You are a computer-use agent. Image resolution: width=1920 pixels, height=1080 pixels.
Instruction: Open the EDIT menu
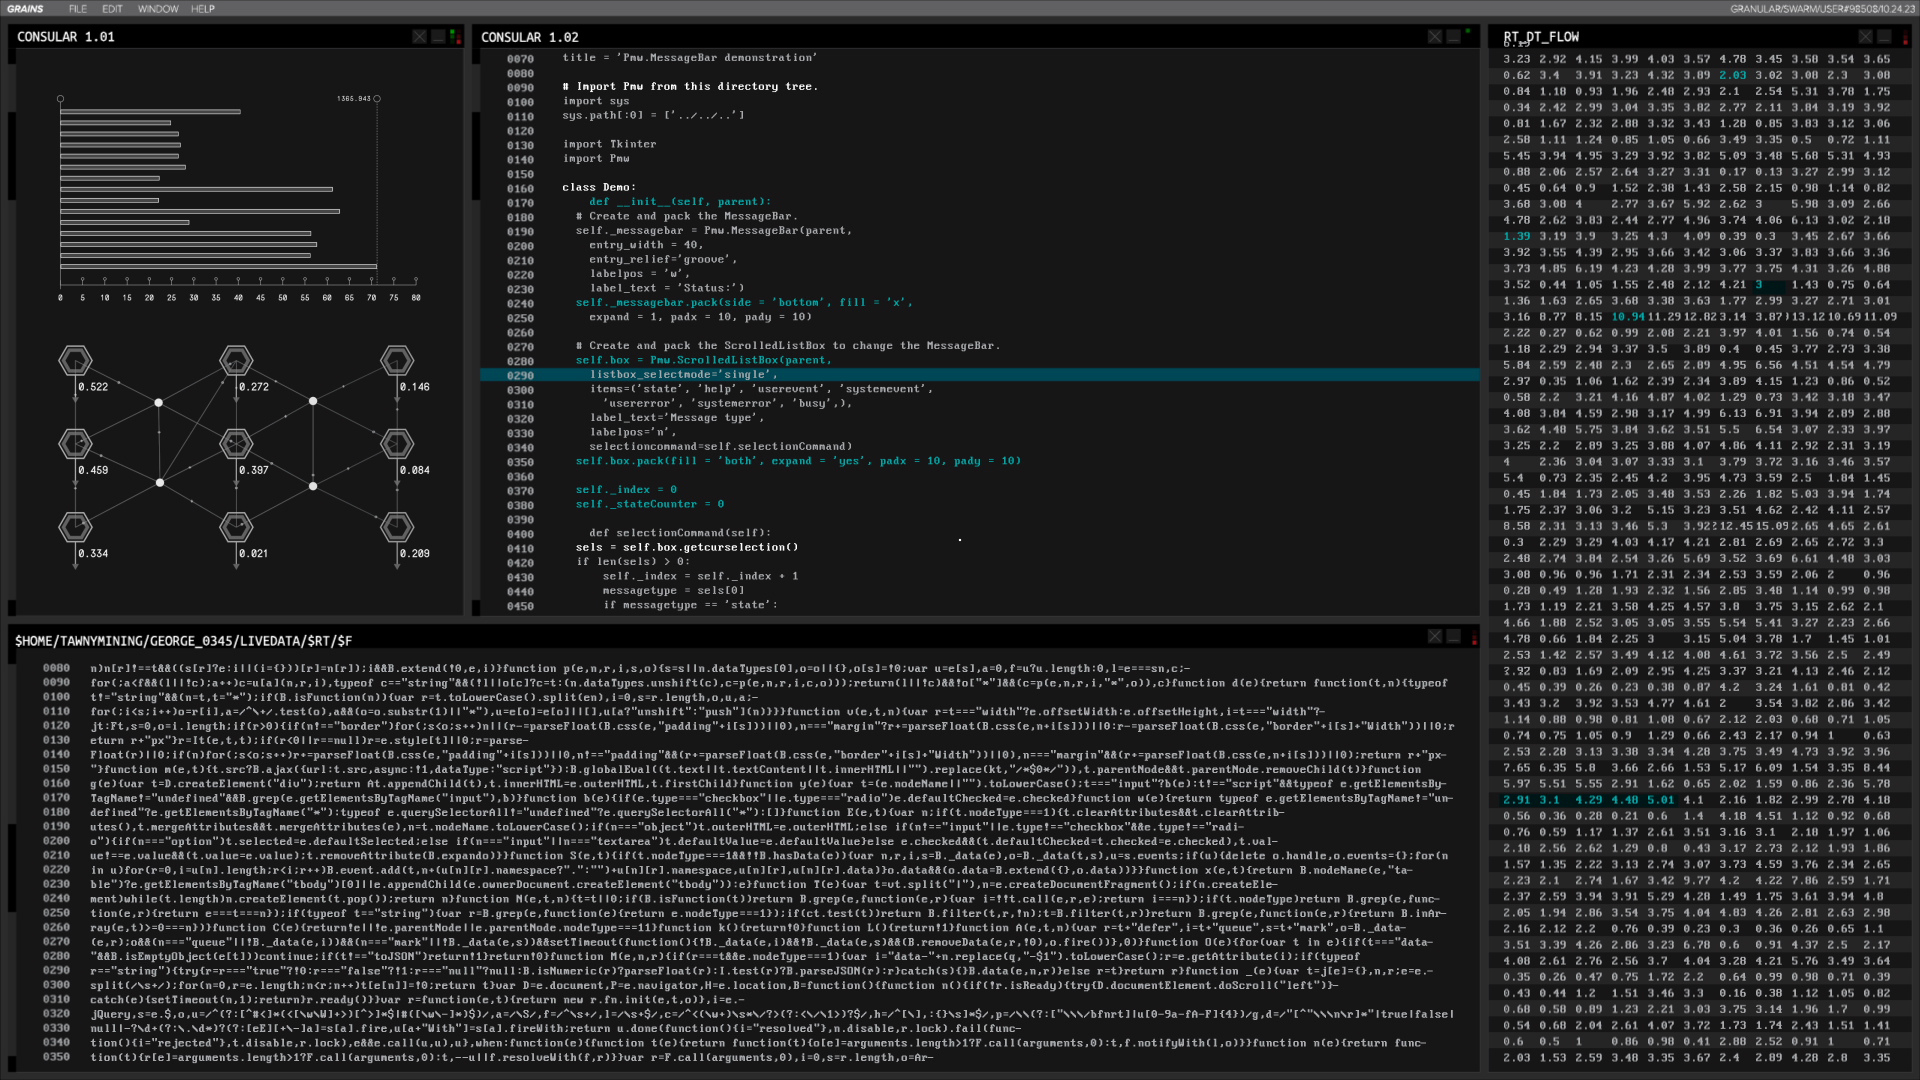[112, 9]
